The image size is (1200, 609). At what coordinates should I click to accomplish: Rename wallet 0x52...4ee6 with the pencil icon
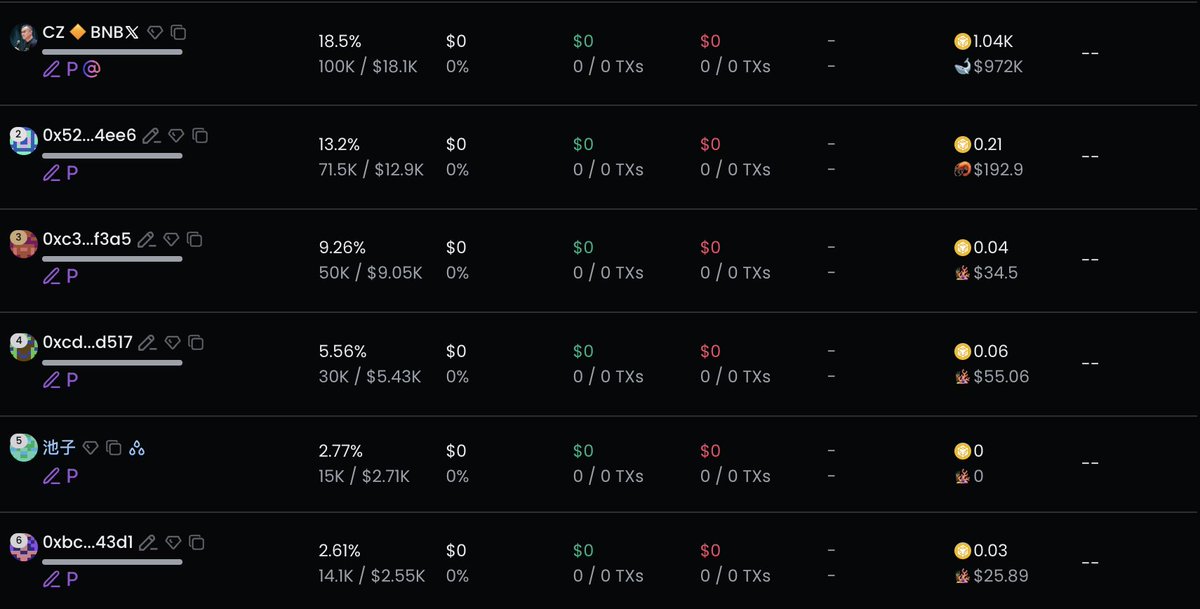(151, 136)
